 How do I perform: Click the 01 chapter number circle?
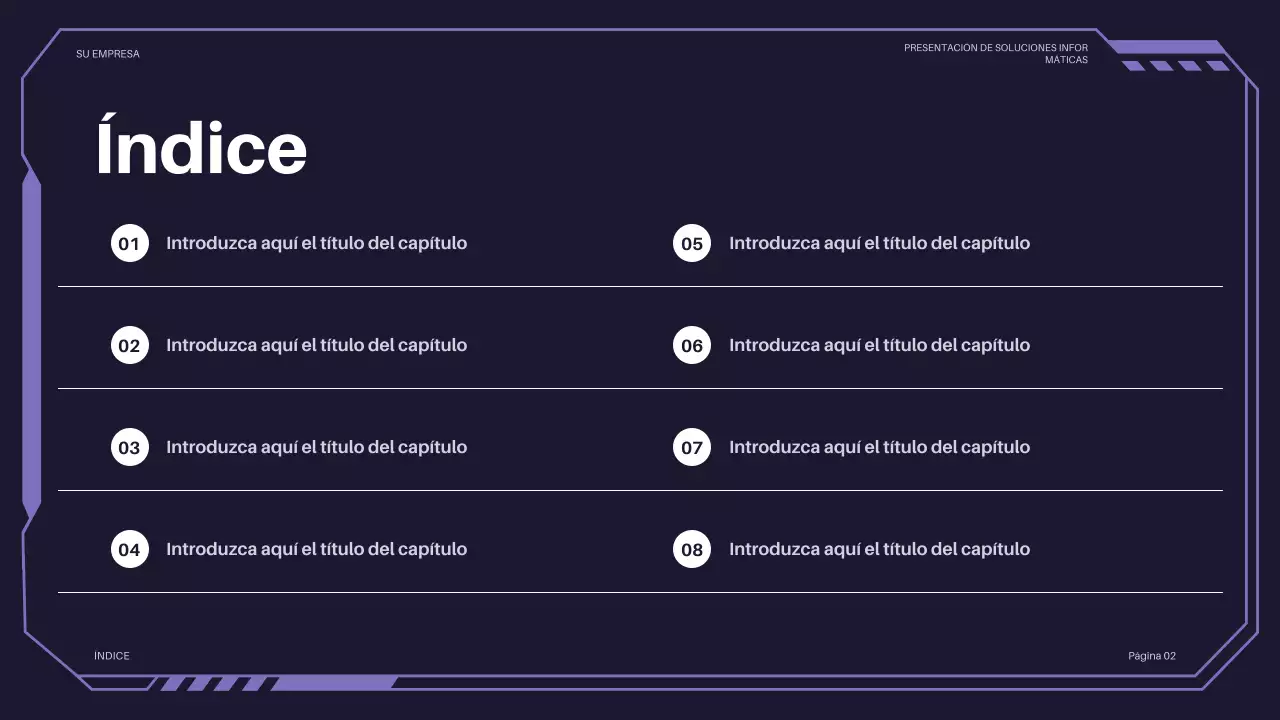[x=130, y=244]
